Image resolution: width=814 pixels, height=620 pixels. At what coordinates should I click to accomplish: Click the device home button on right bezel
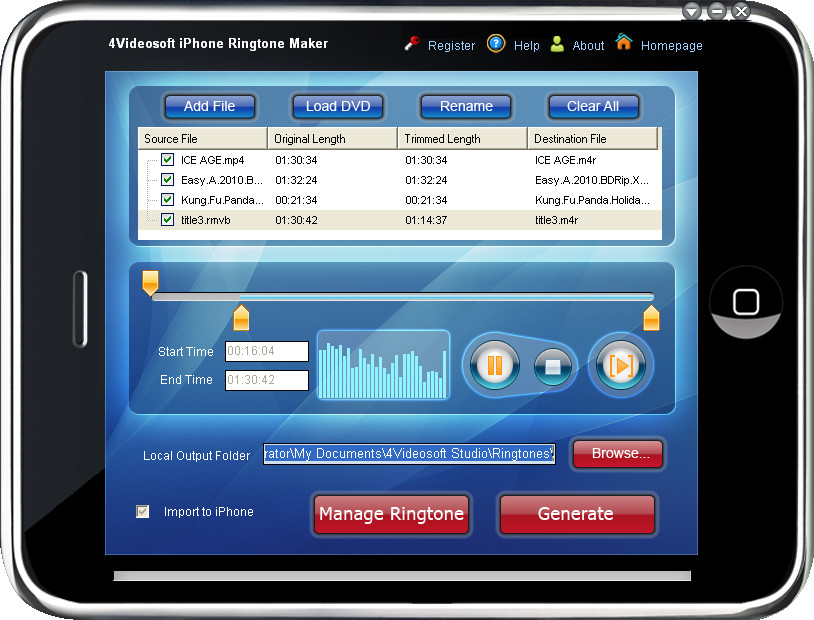coord(746,302)
